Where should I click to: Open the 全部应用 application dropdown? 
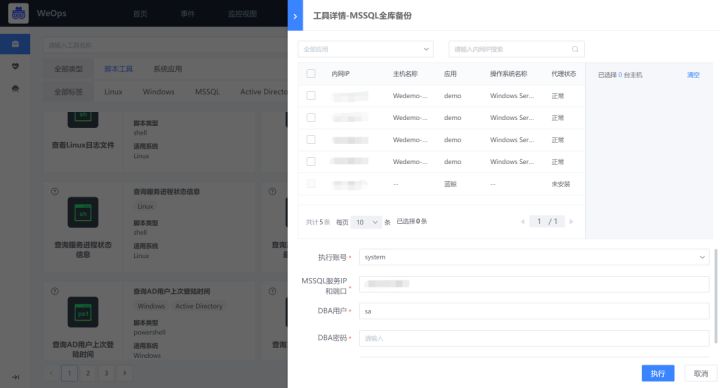tap(366, 49)
